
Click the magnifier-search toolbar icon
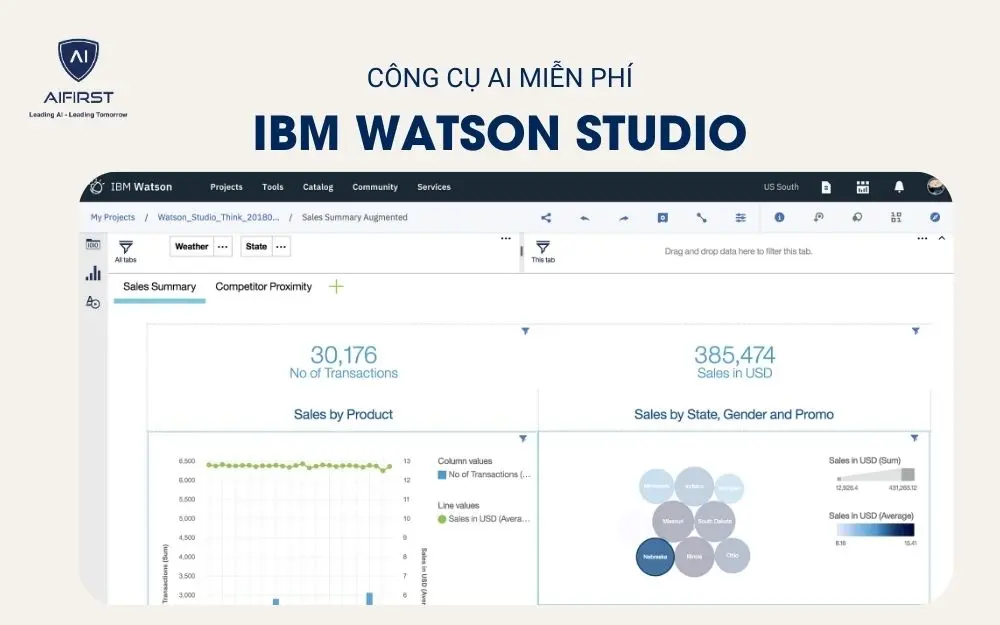[818, 217]
